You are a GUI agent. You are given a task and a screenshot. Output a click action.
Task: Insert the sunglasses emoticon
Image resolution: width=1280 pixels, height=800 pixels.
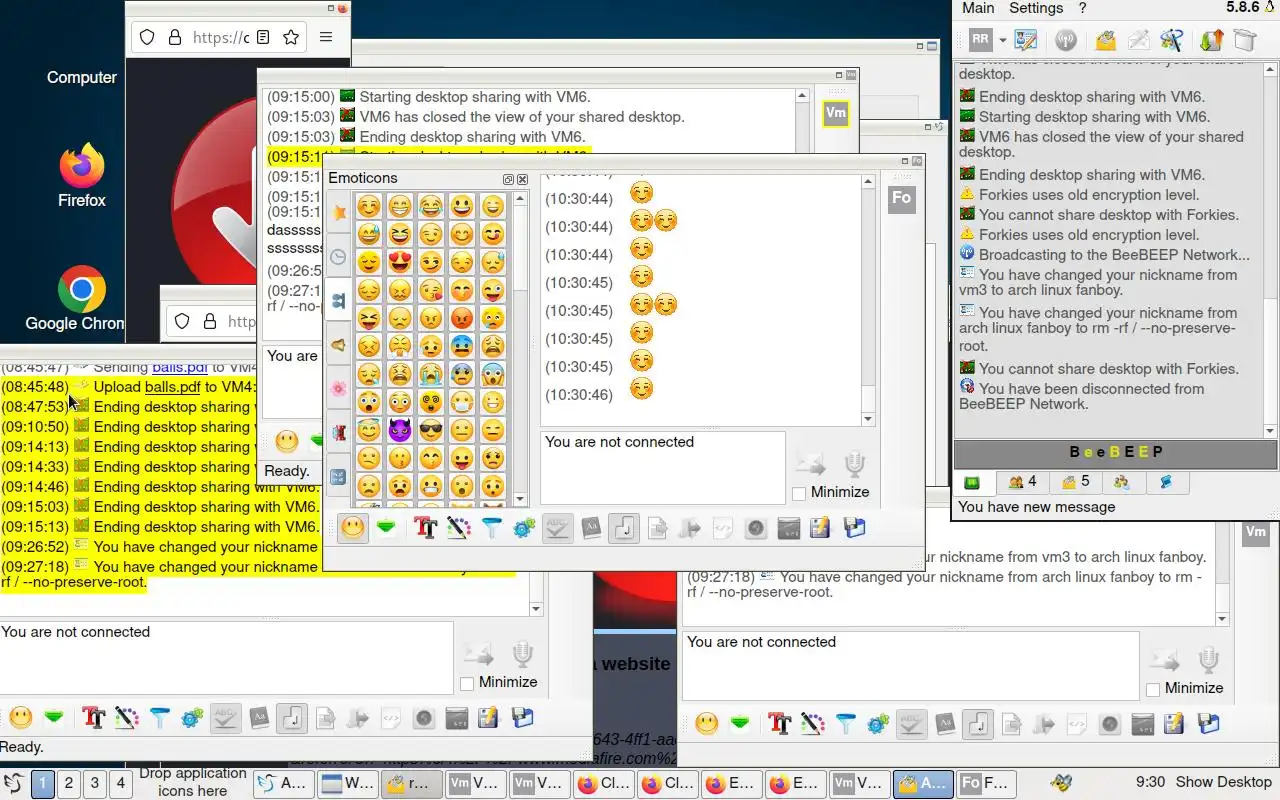pyautogui.click(x=431, y=430)
